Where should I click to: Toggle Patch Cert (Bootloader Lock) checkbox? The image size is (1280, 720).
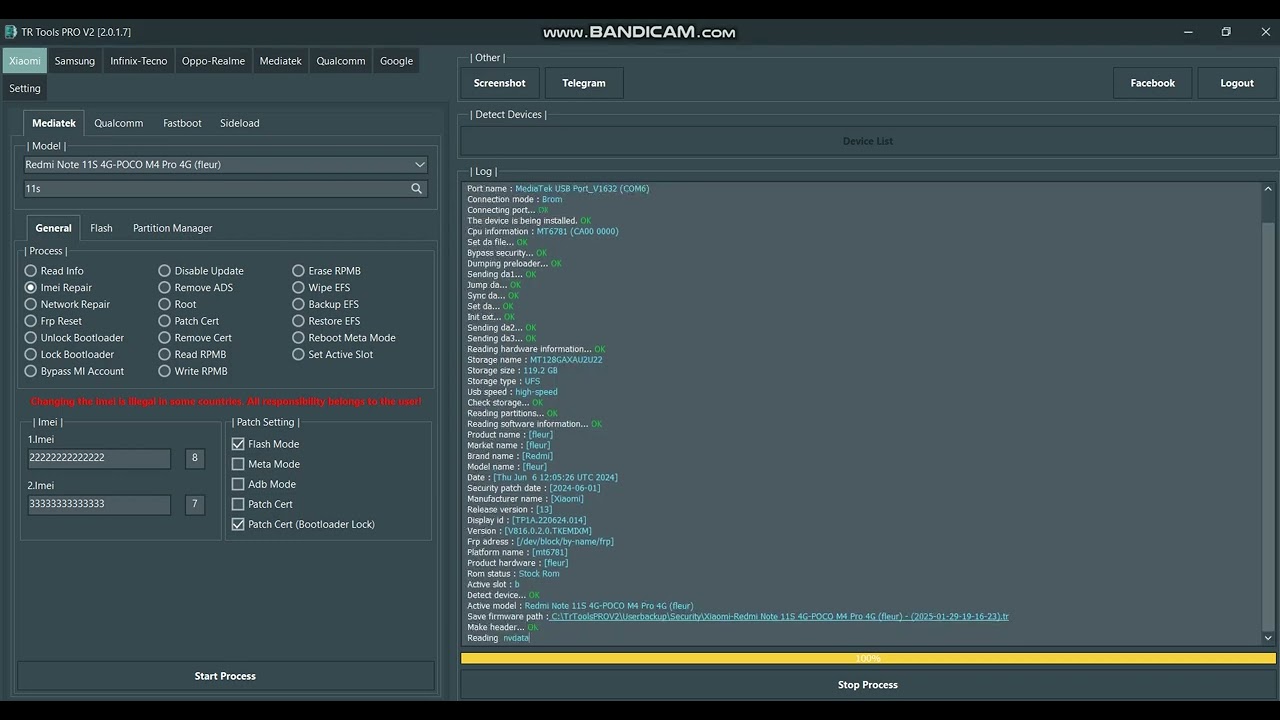pos(238,524)
